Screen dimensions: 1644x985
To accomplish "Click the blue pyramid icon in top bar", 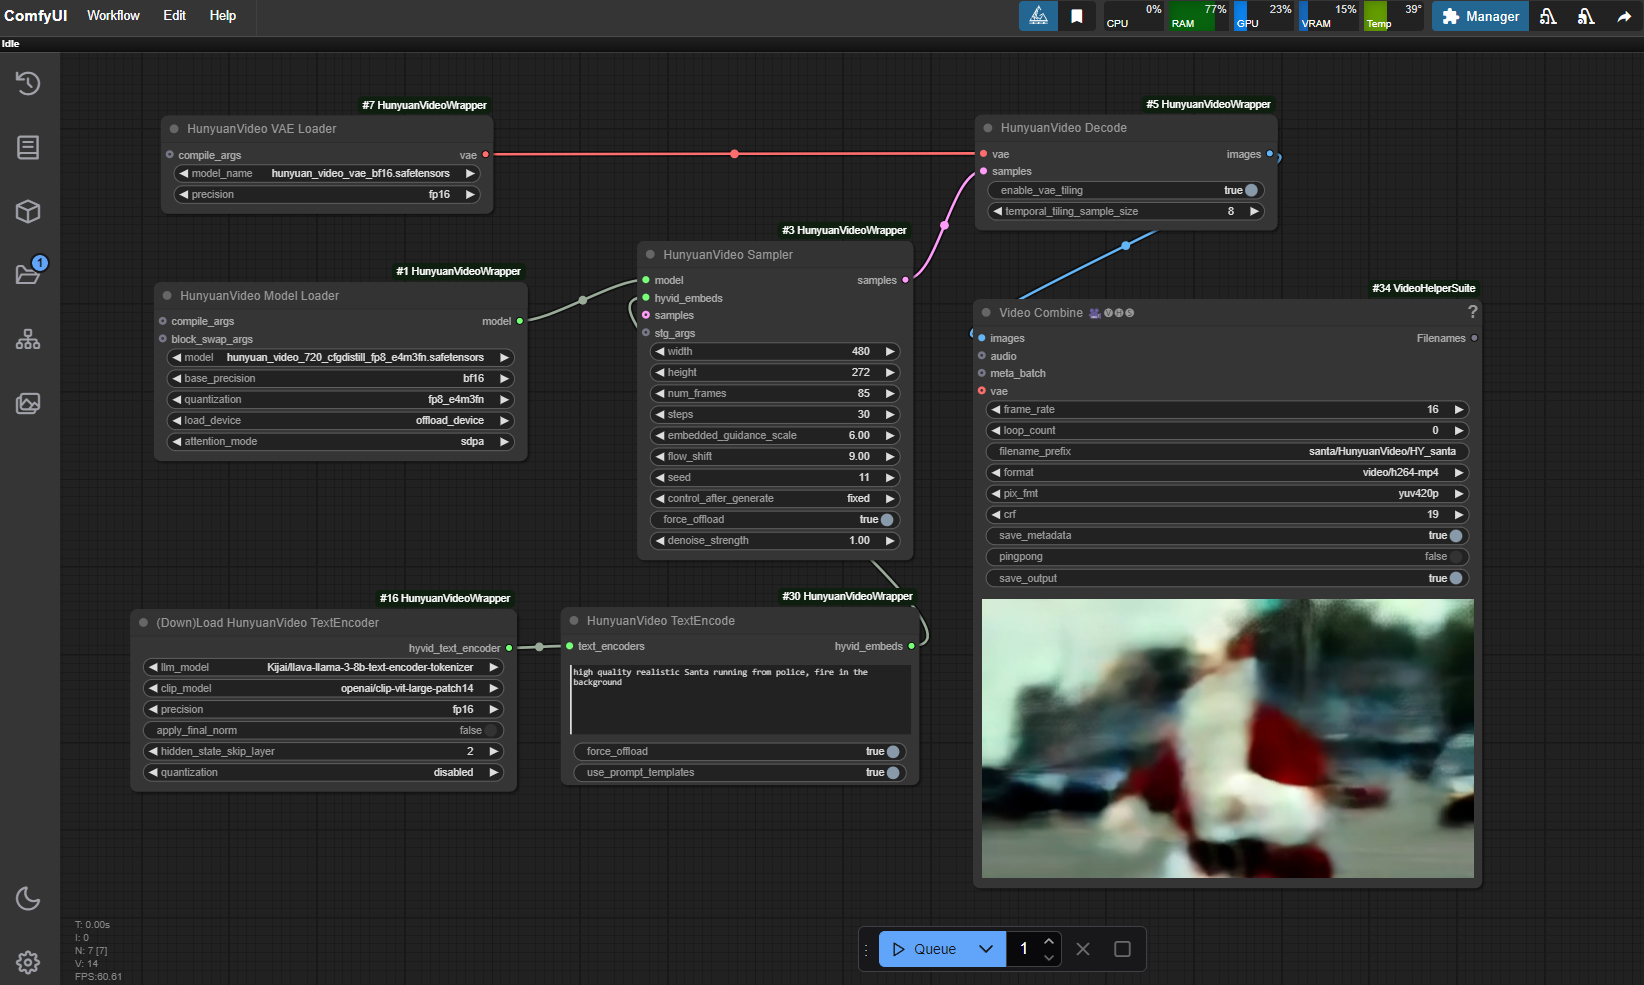I will pos(1039,16).
